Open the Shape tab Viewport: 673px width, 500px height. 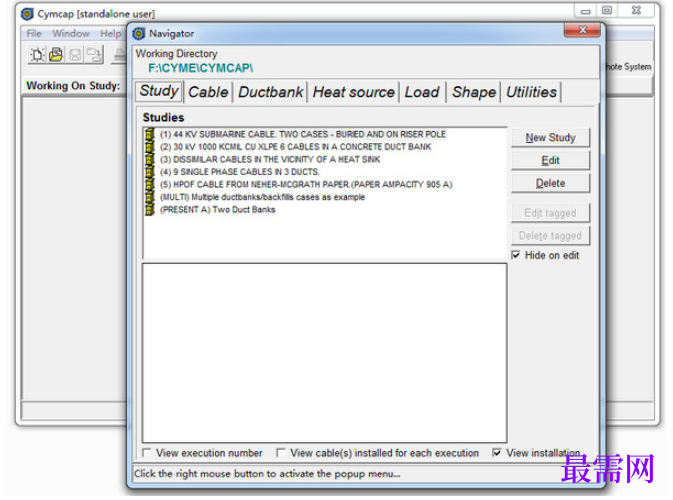(474, 92)
